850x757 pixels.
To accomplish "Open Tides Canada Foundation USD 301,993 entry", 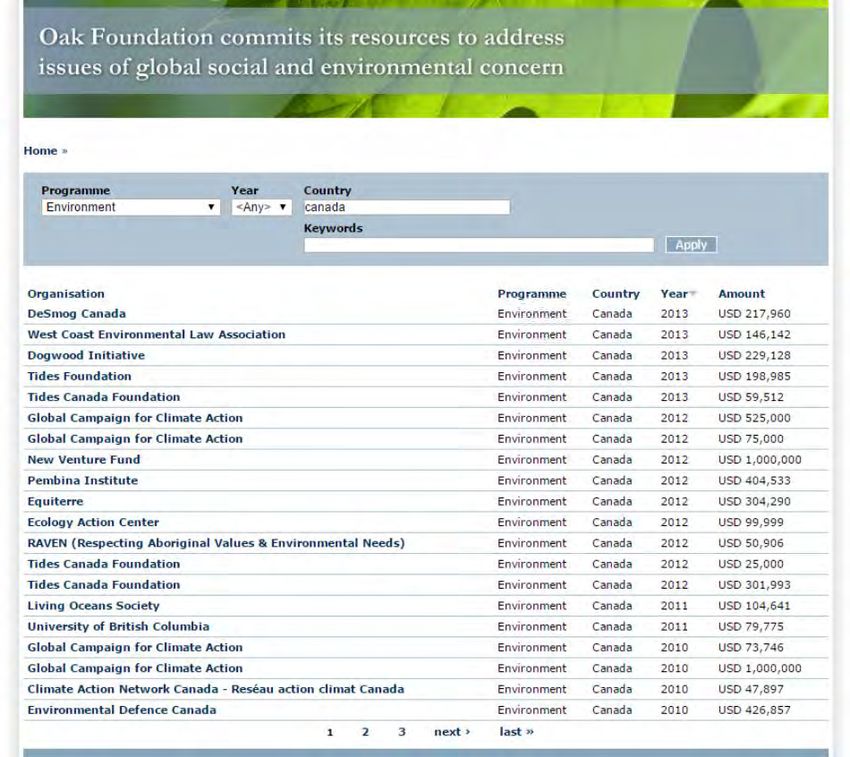I will 104,585.
